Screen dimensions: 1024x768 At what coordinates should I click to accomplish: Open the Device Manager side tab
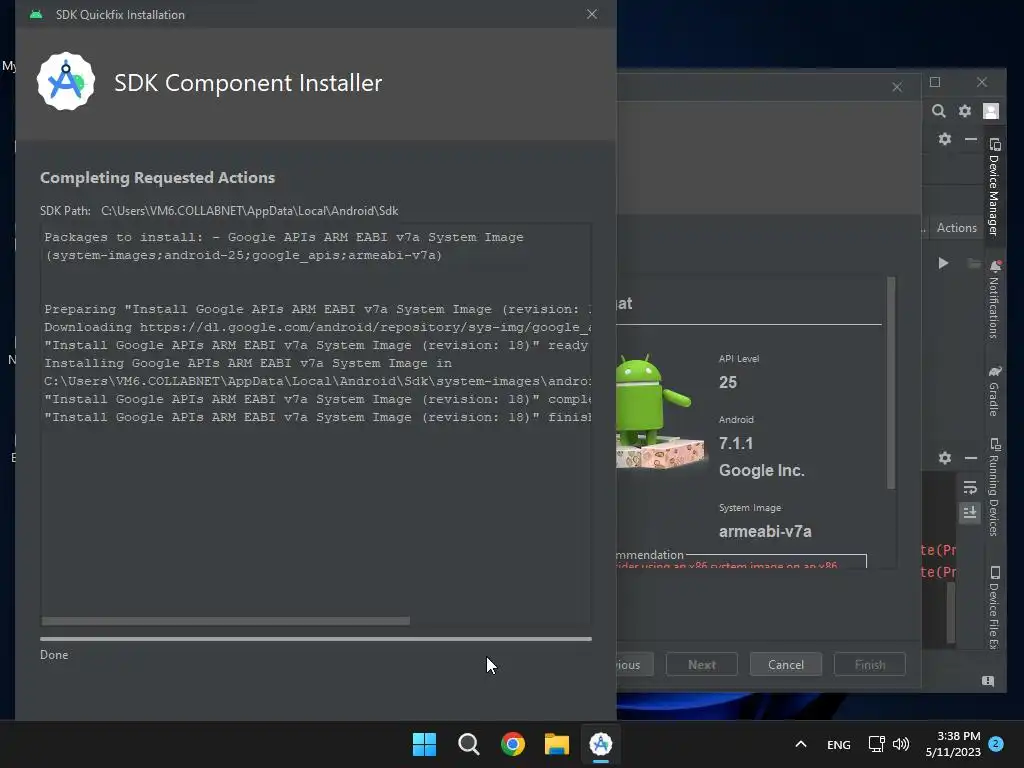[x=994, y=187]
